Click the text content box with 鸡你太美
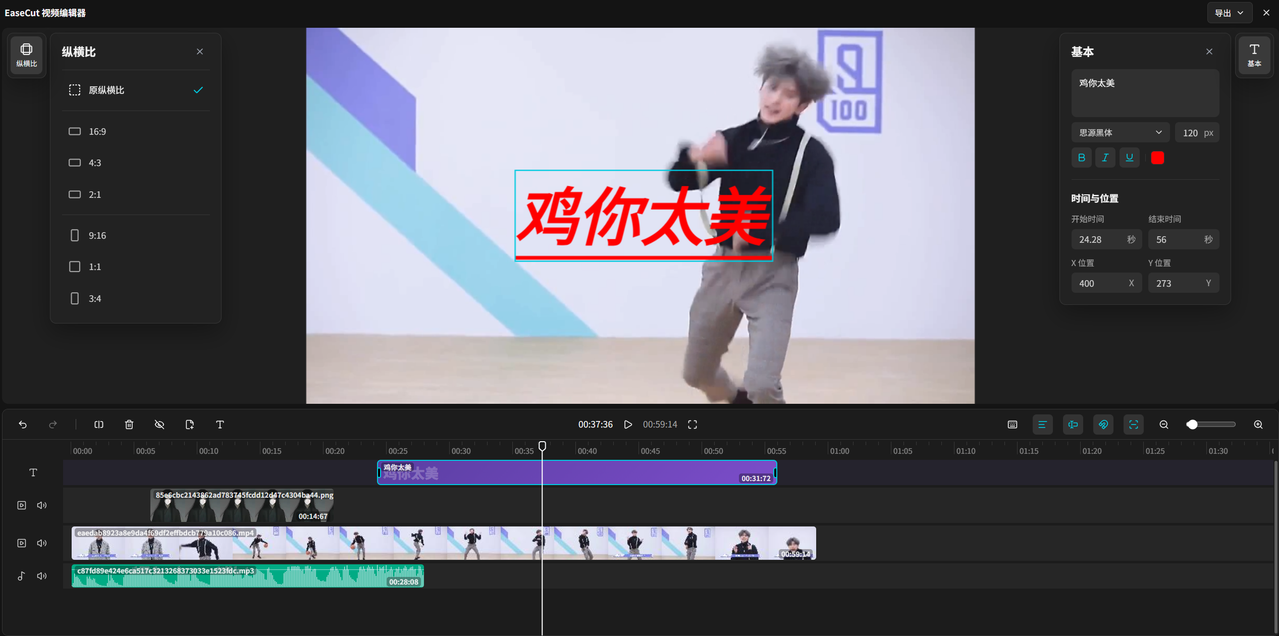The image size is (1279, 636). tap(1145, 93)
